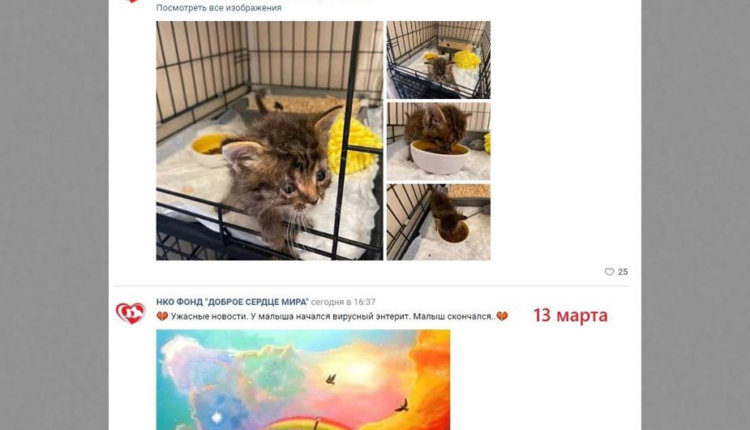Click the "Ужасные новости" post text

click(332, 316)
